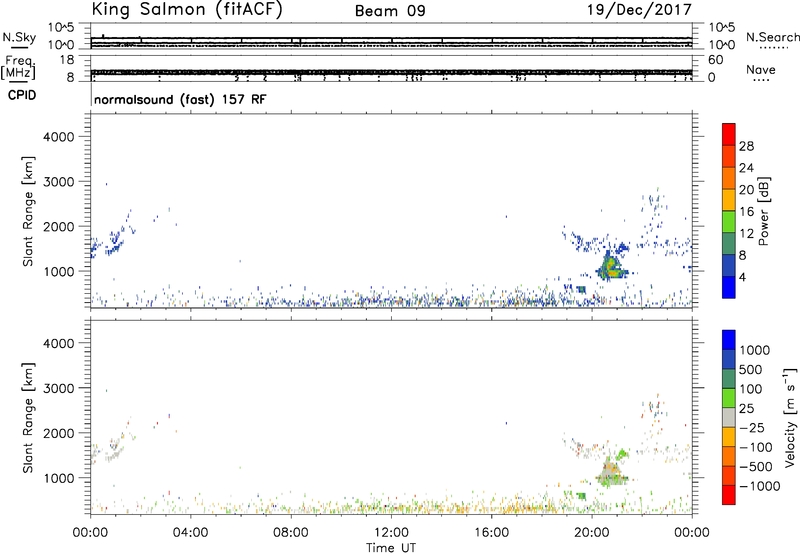Viewport: 800px width, 554px height.
Task: Click the 4 tick on power scale
Action: 743,277
